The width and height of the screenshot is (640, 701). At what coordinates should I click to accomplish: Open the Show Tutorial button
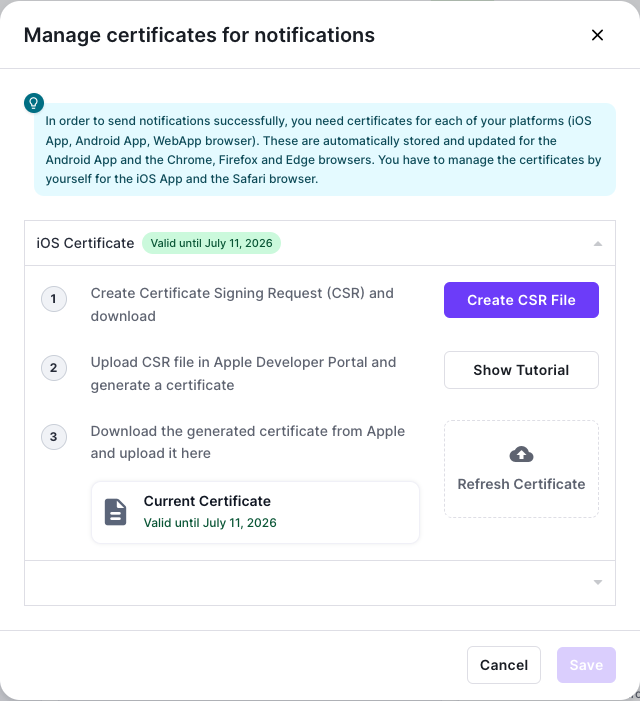coord(521,370)
